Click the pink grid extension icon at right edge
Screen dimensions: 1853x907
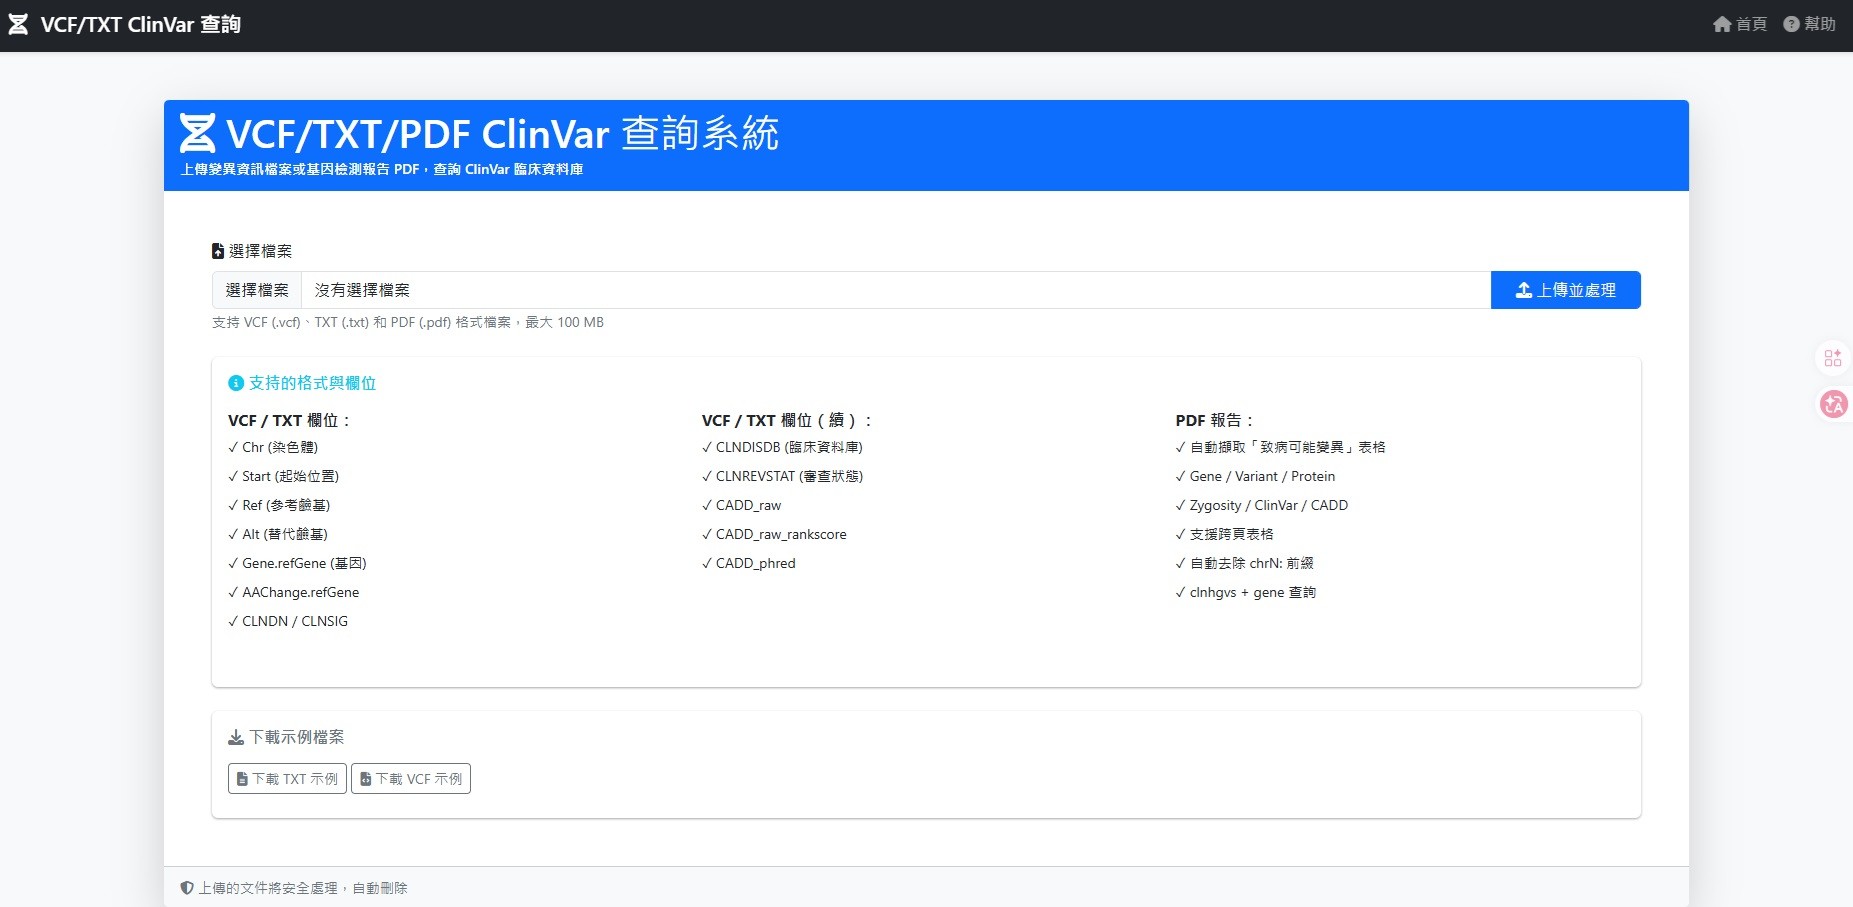(1833, 358)
